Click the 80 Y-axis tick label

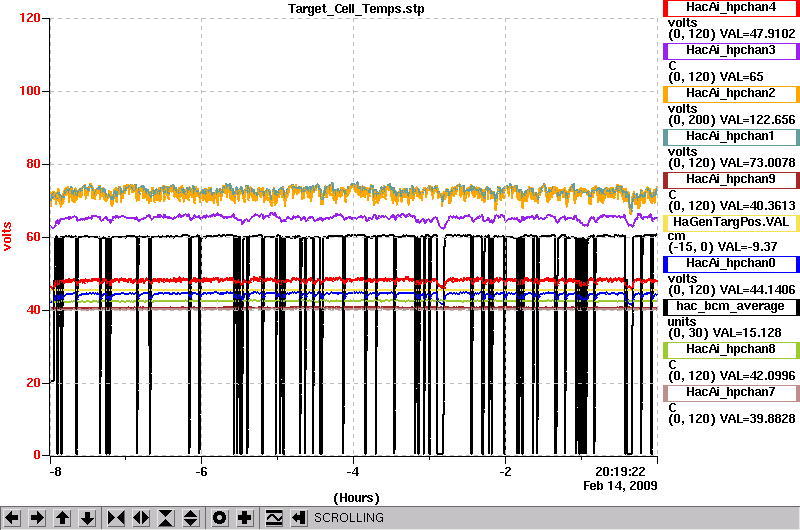click(x=33, y=164)
